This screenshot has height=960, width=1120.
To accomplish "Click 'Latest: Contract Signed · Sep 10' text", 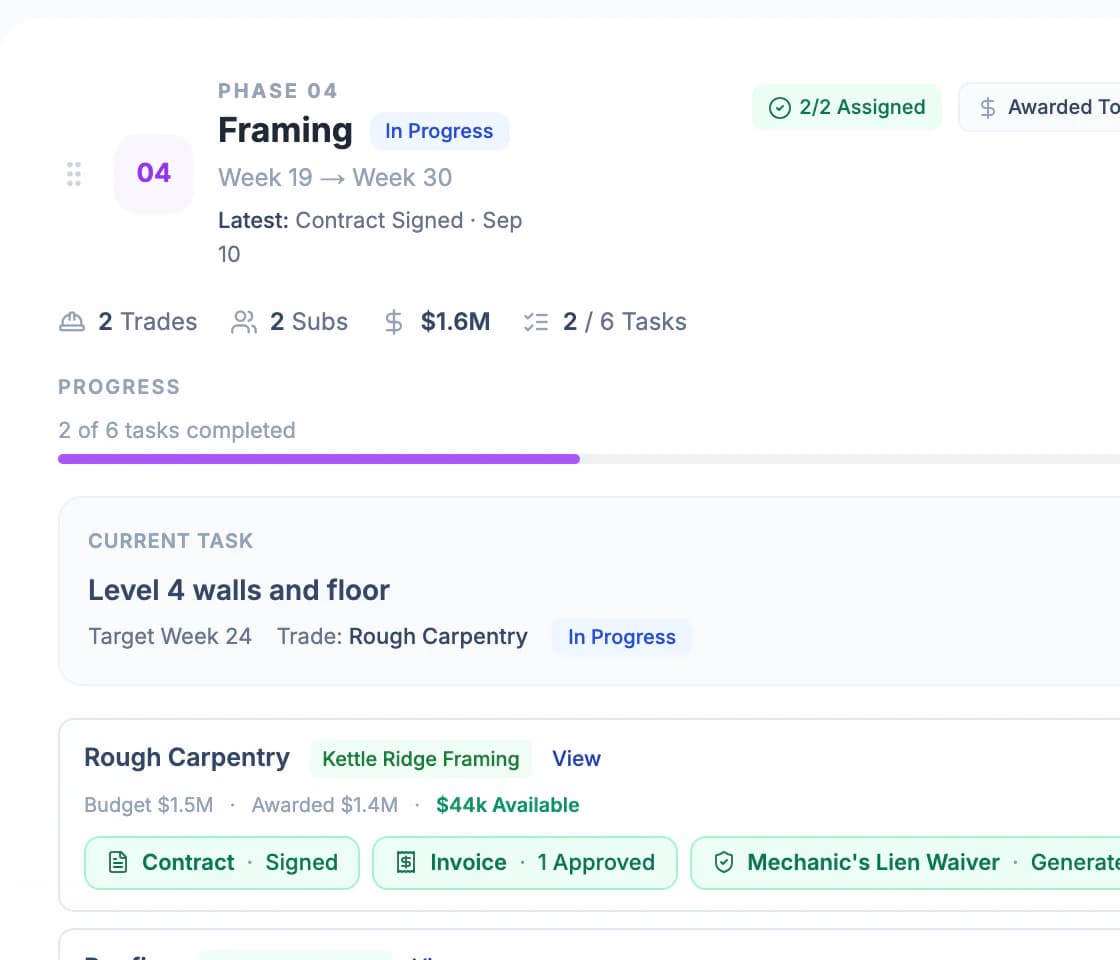I will pyautogui.click(x=370, y=237).
